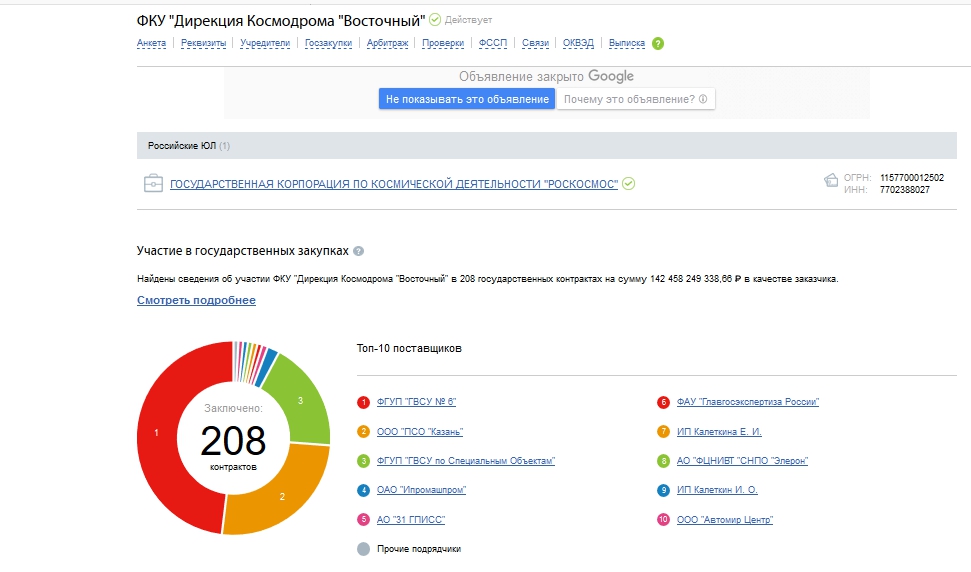Click the orange number 7 legend badge
The height and width of the screenshot is (572, 971).
point(663,431)
